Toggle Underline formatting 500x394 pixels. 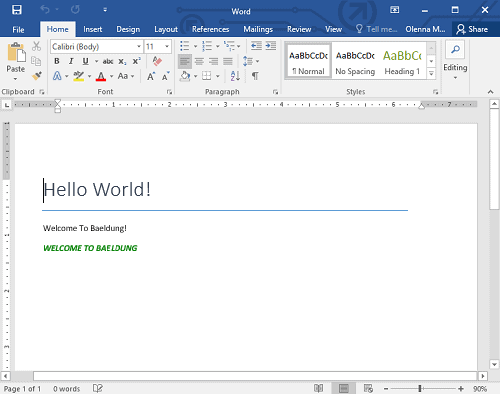click(85, 61)
